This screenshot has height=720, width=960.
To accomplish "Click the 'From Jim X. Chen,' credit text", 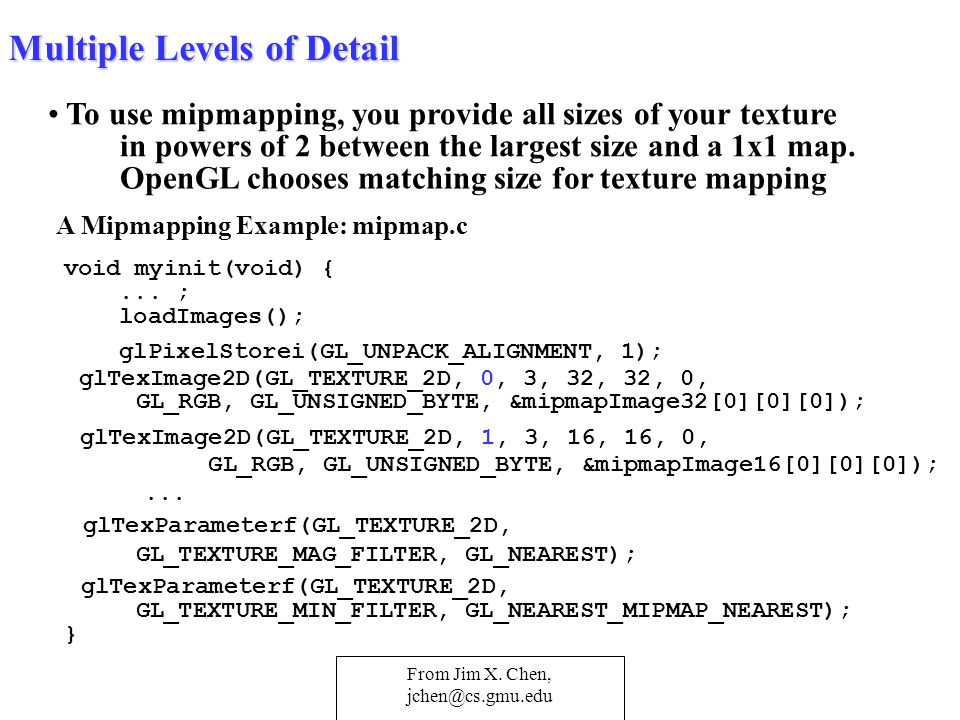I will [x=479, y=674].
